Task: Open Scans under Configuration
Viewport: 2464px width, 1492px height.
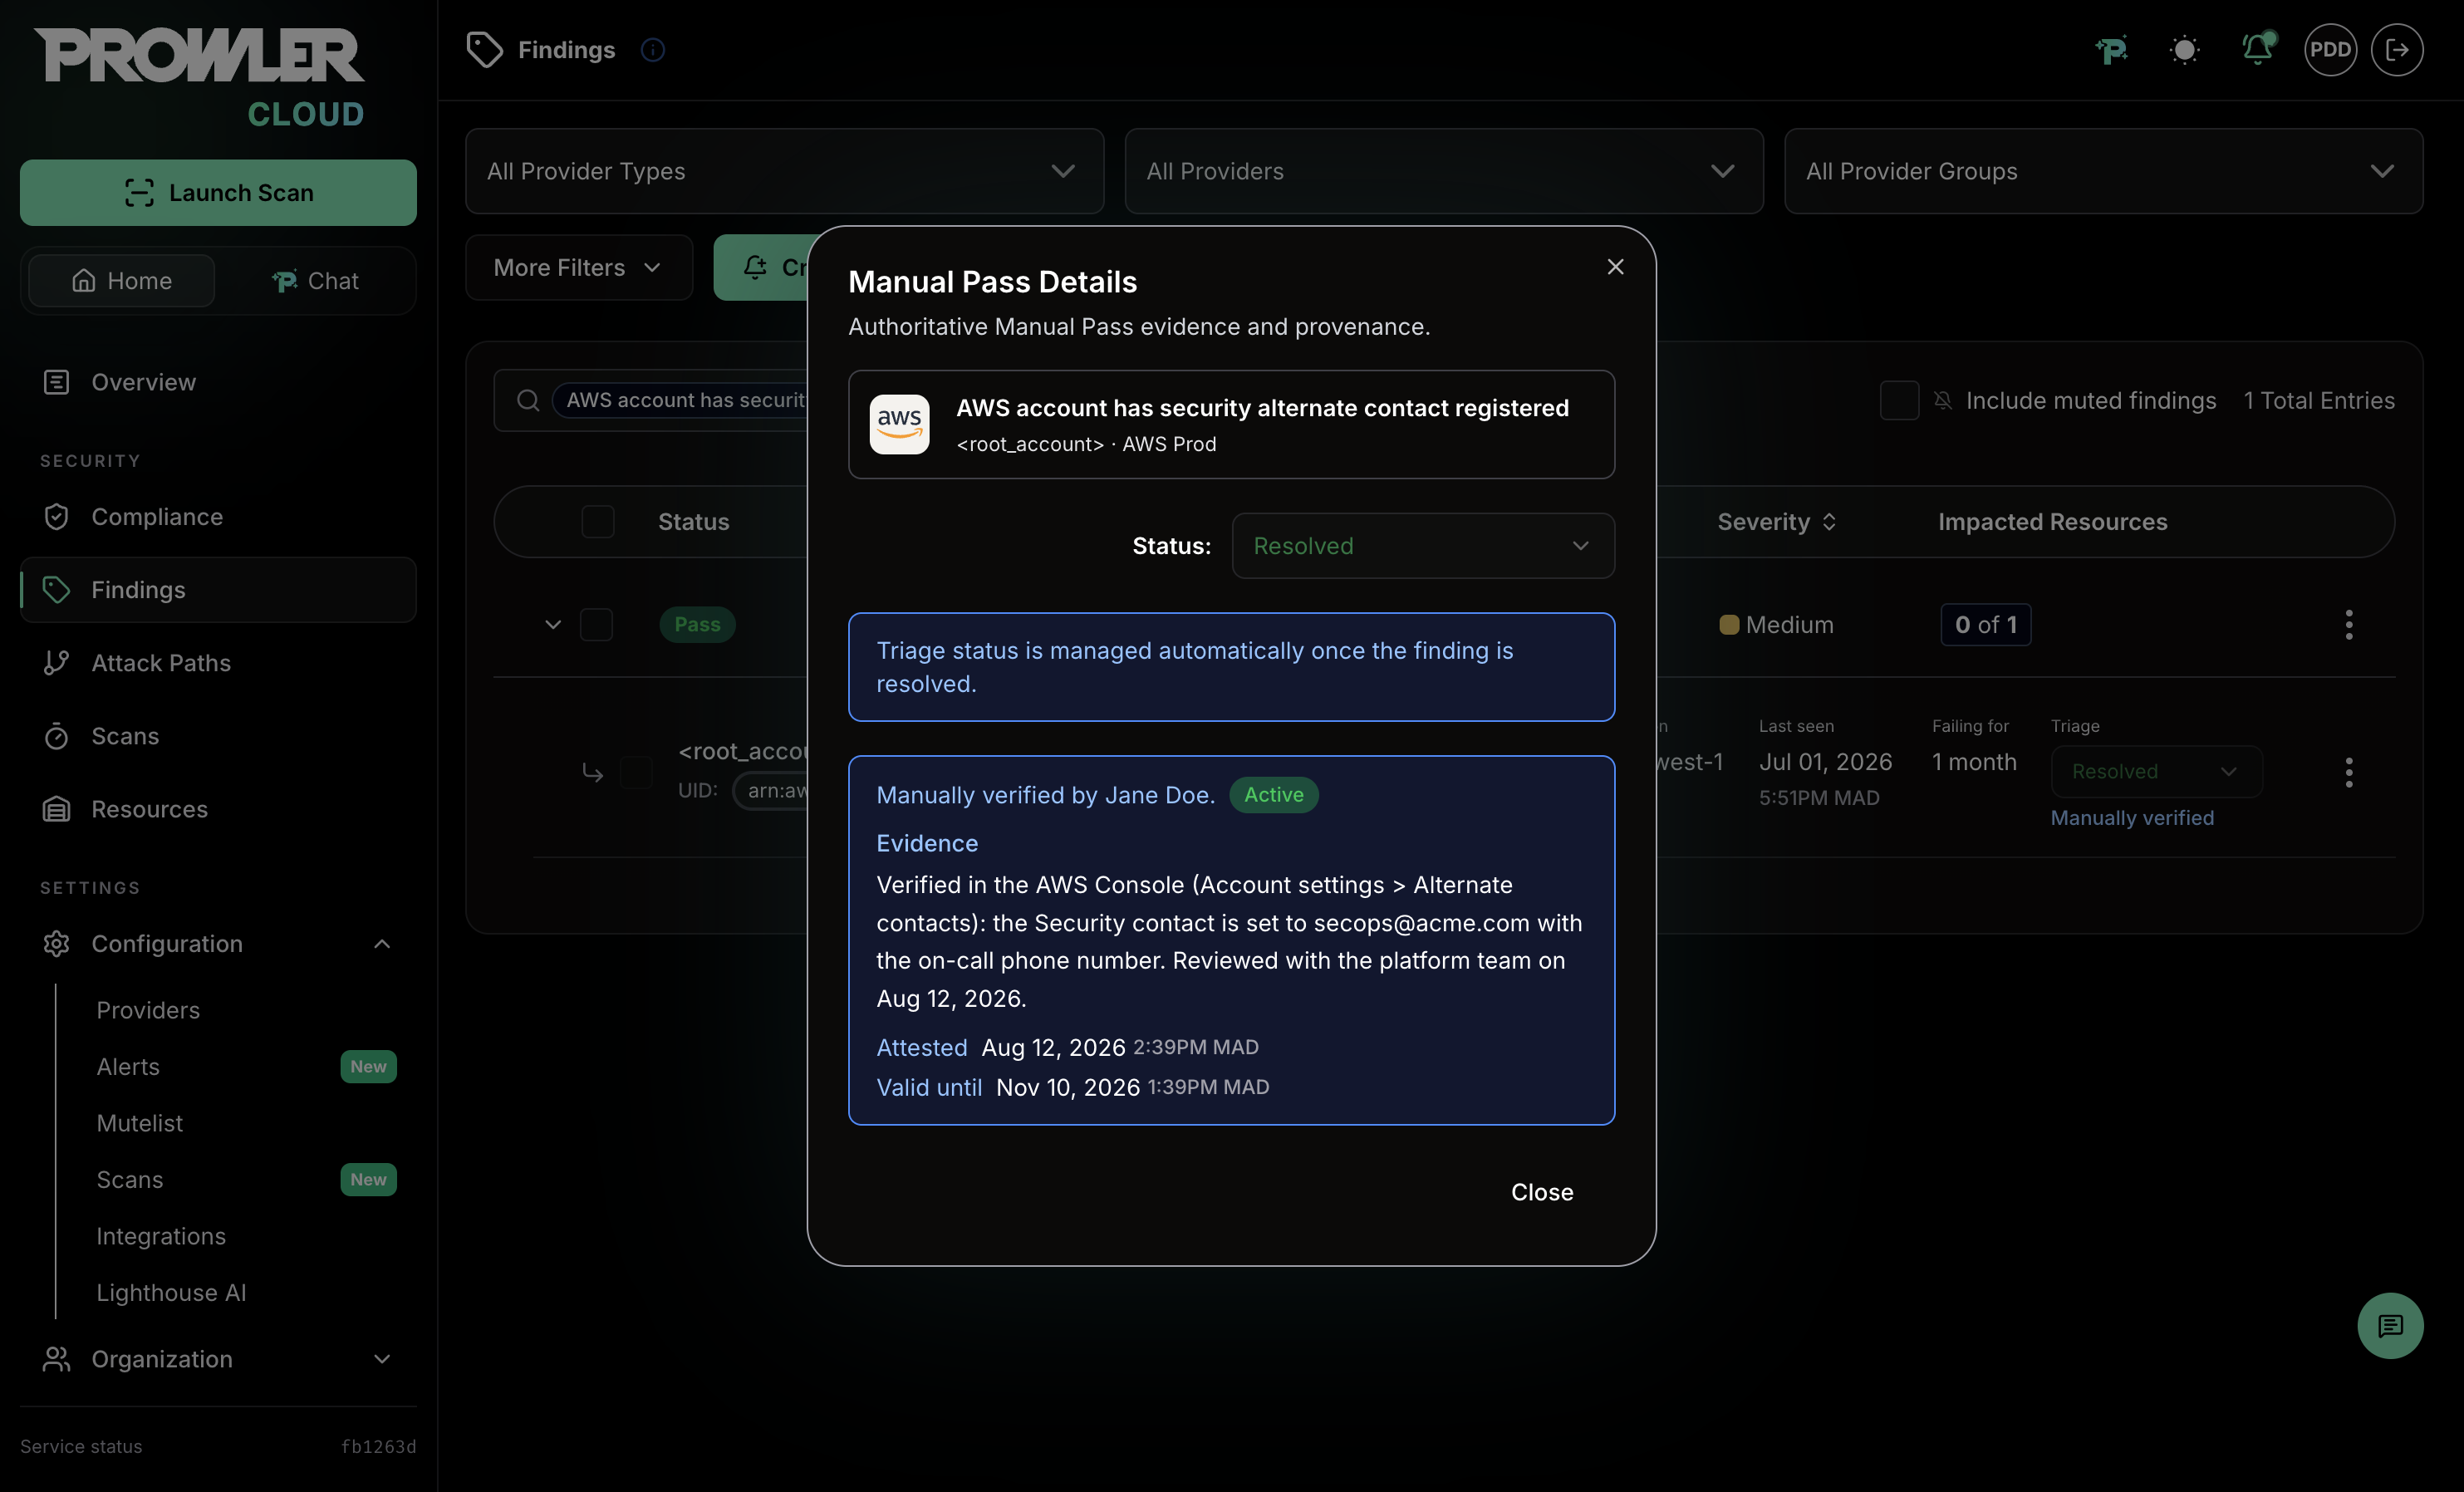Action: [130, 1180]
